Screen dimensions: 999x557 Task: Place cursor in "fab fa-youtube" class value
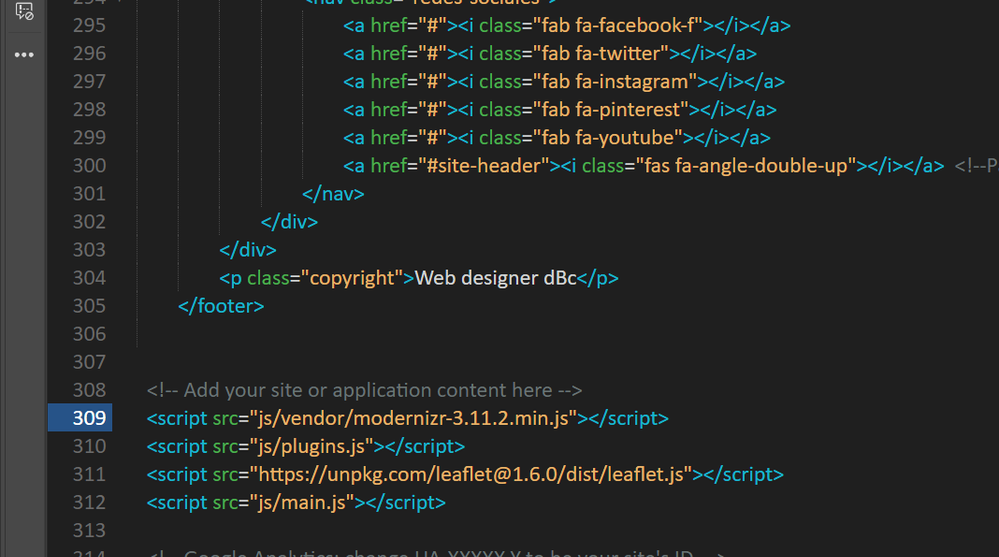pyautogui.click(x=607, y=138)
